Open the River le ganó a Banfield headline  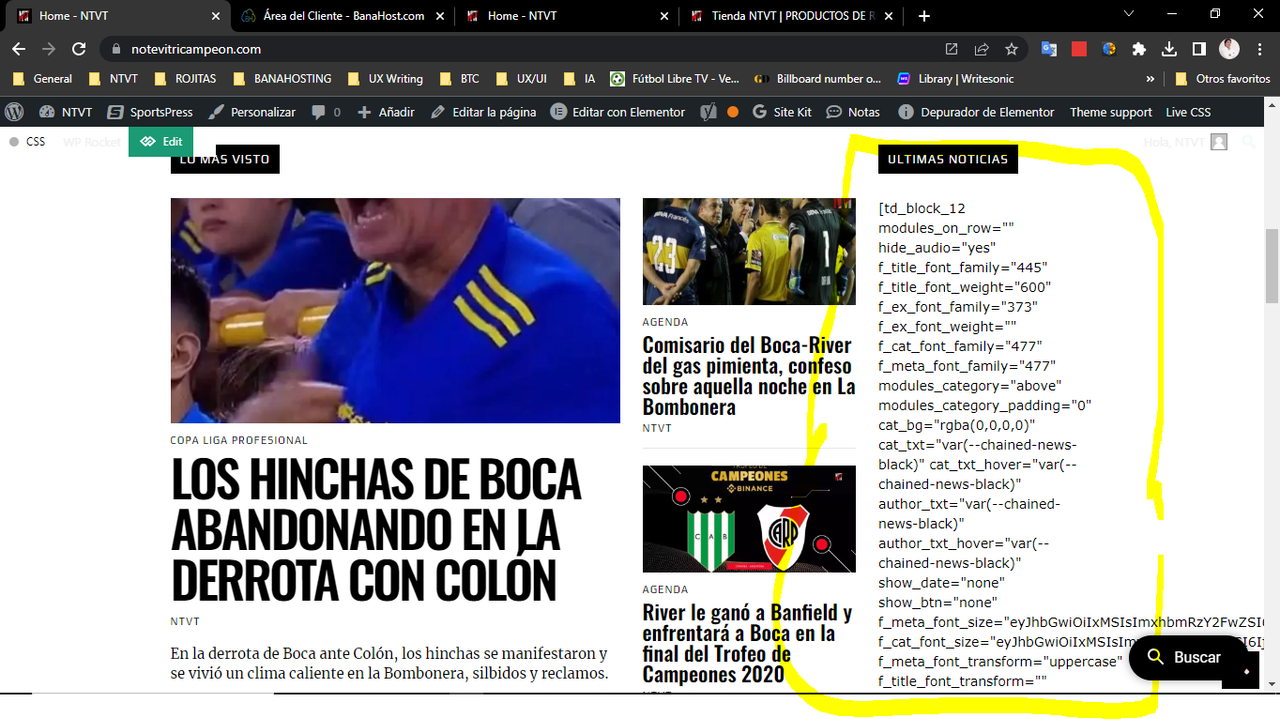(x=747, y=644)
